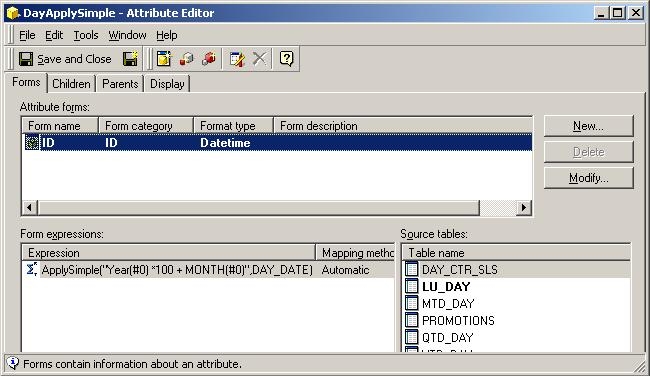Click the PROMOTIONS table icon
This screenshot has height=376, width=650.
pyautogui.click(x=412, y=320)
